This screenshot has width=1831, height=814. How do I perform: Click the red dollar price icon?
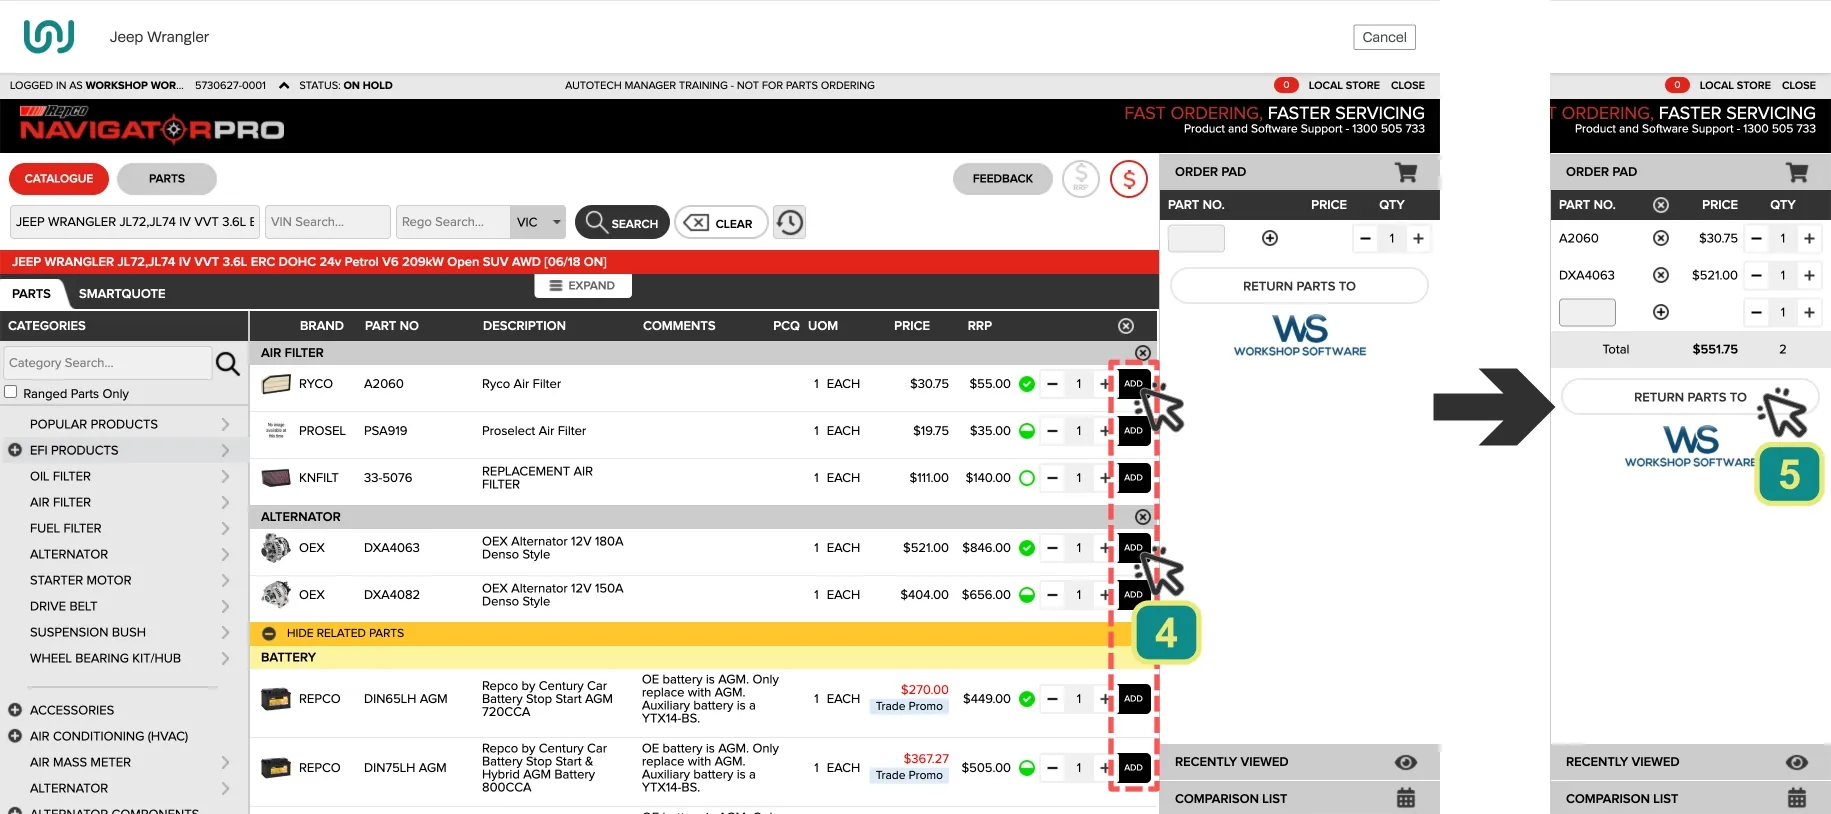pos(1129,179)
